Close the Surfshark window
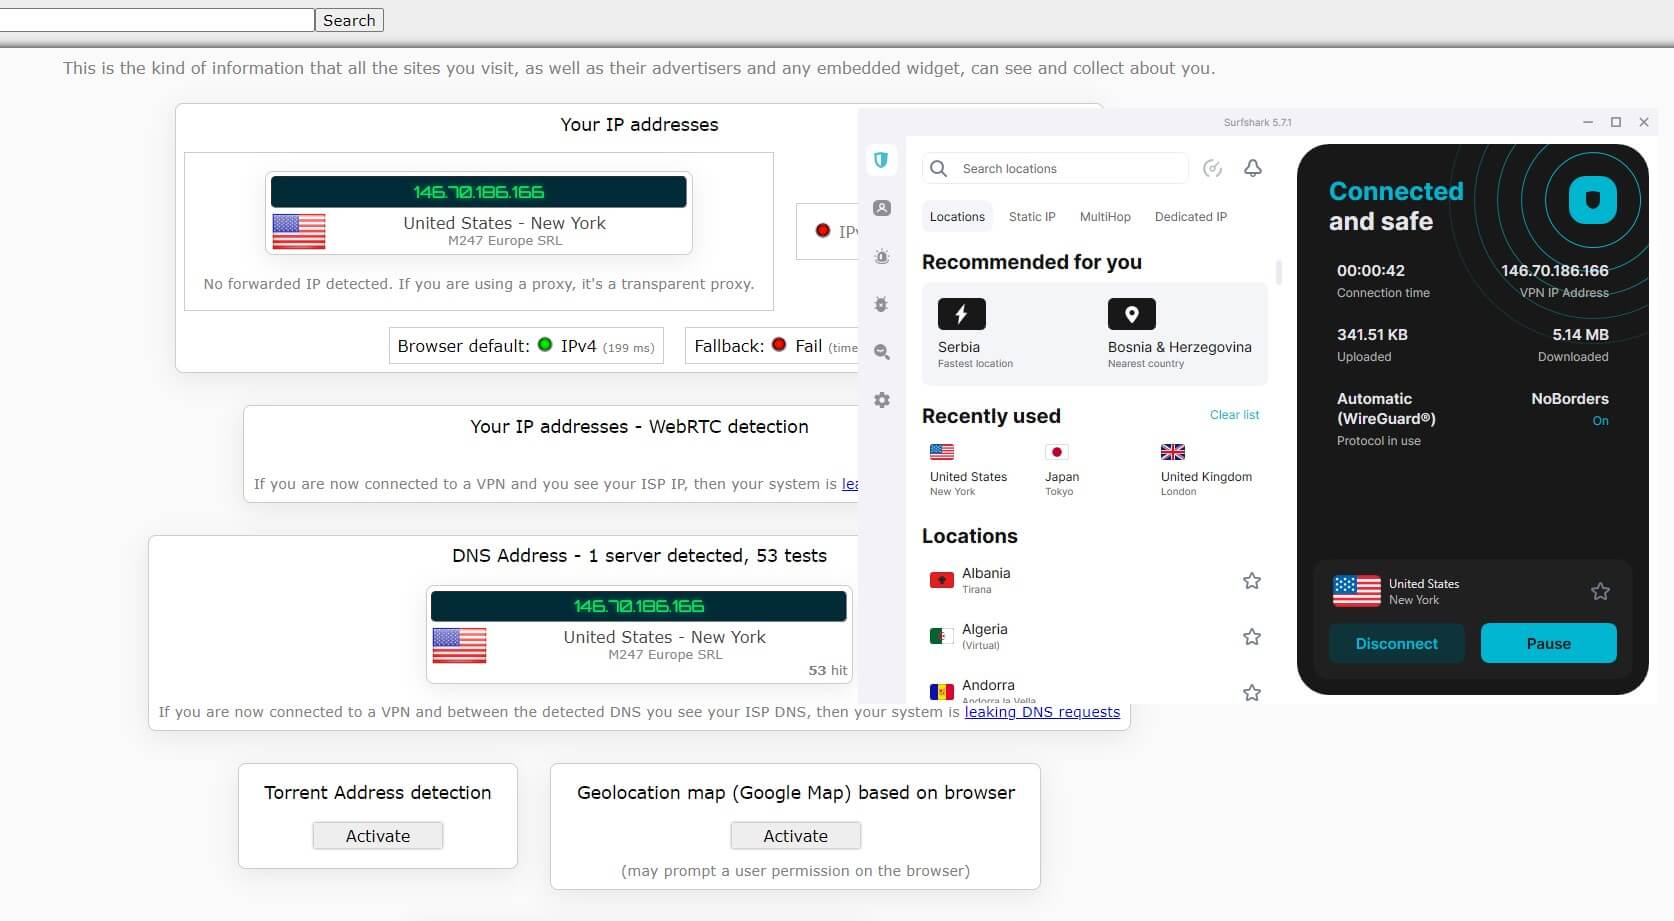 1644,122
